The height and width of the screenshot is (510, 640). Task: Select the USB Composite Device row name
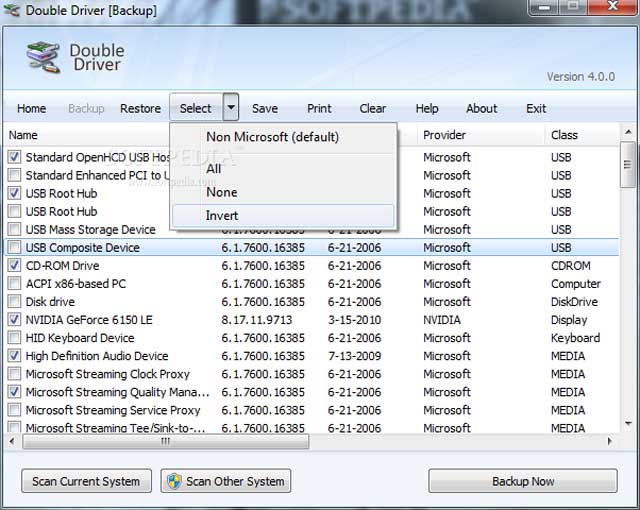click(x=82, y=247)
